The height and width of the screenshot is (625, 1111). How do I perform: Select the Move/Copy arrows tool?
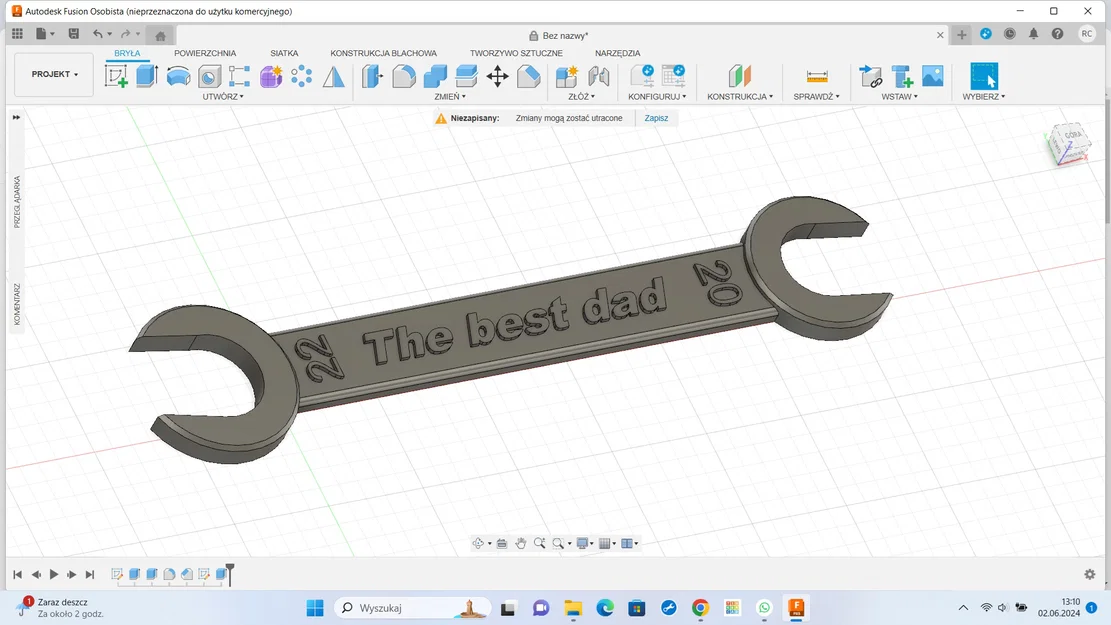pyautogui.click(x=497, y=77)
